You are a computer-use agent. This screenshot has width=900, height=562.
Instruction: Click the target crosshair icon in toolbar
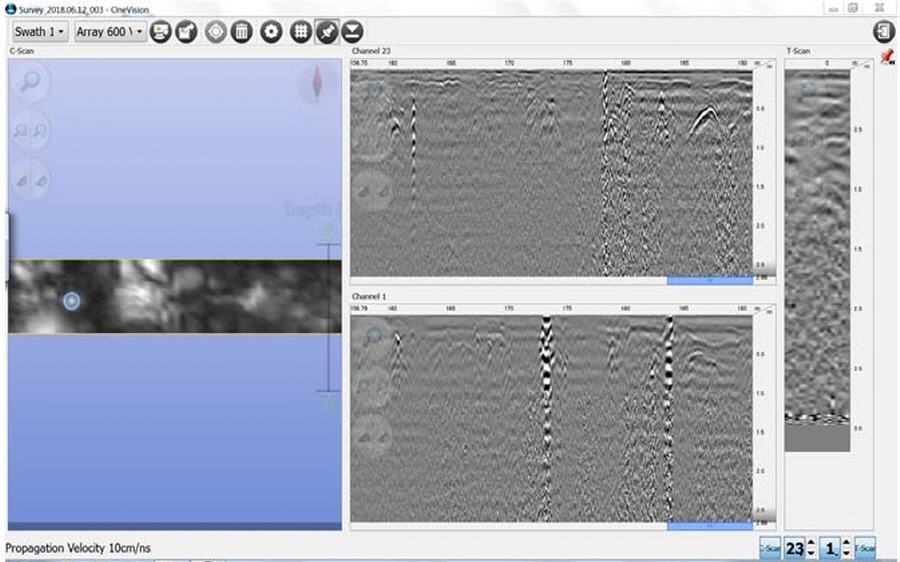(215, 31)
